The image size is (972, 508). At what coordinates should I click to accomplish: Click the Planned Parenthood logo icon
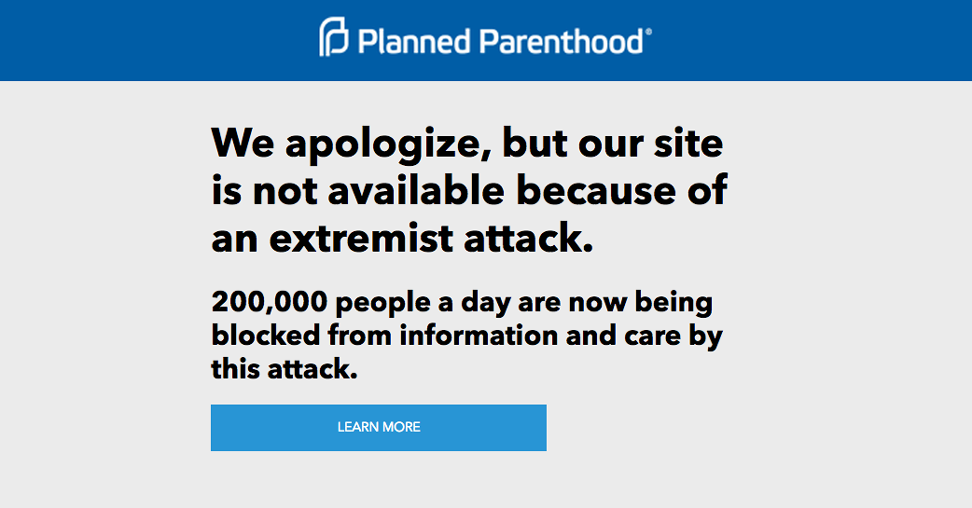(x=334, y=38)
